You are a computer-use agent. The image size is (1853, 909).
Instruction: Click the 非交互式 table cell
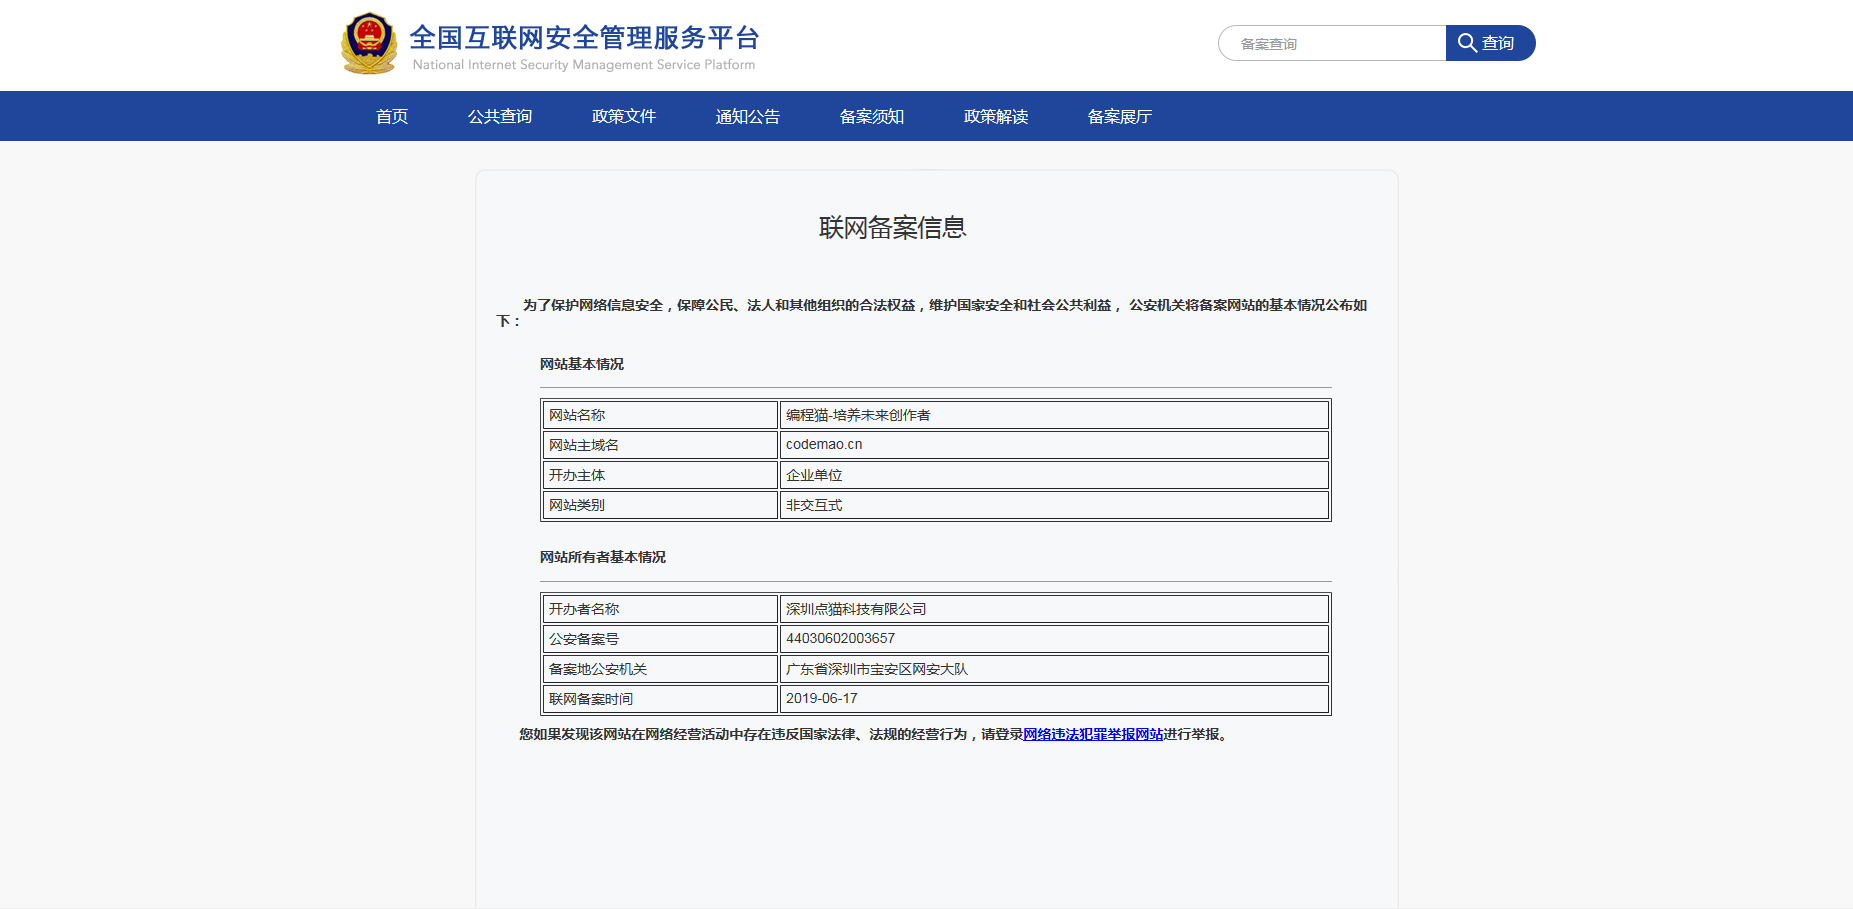pyautogui.click(x=1054, y=505)
